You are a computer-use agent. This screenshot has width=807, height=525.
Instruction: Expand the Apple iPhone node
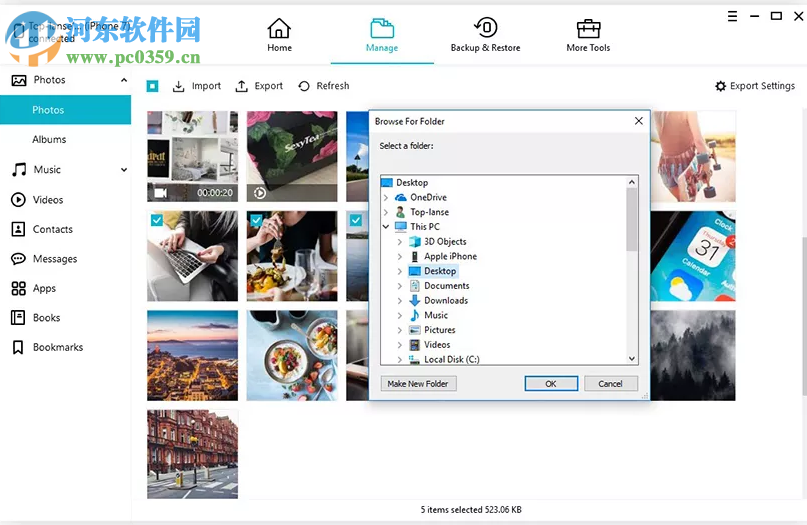click(399, 256)
